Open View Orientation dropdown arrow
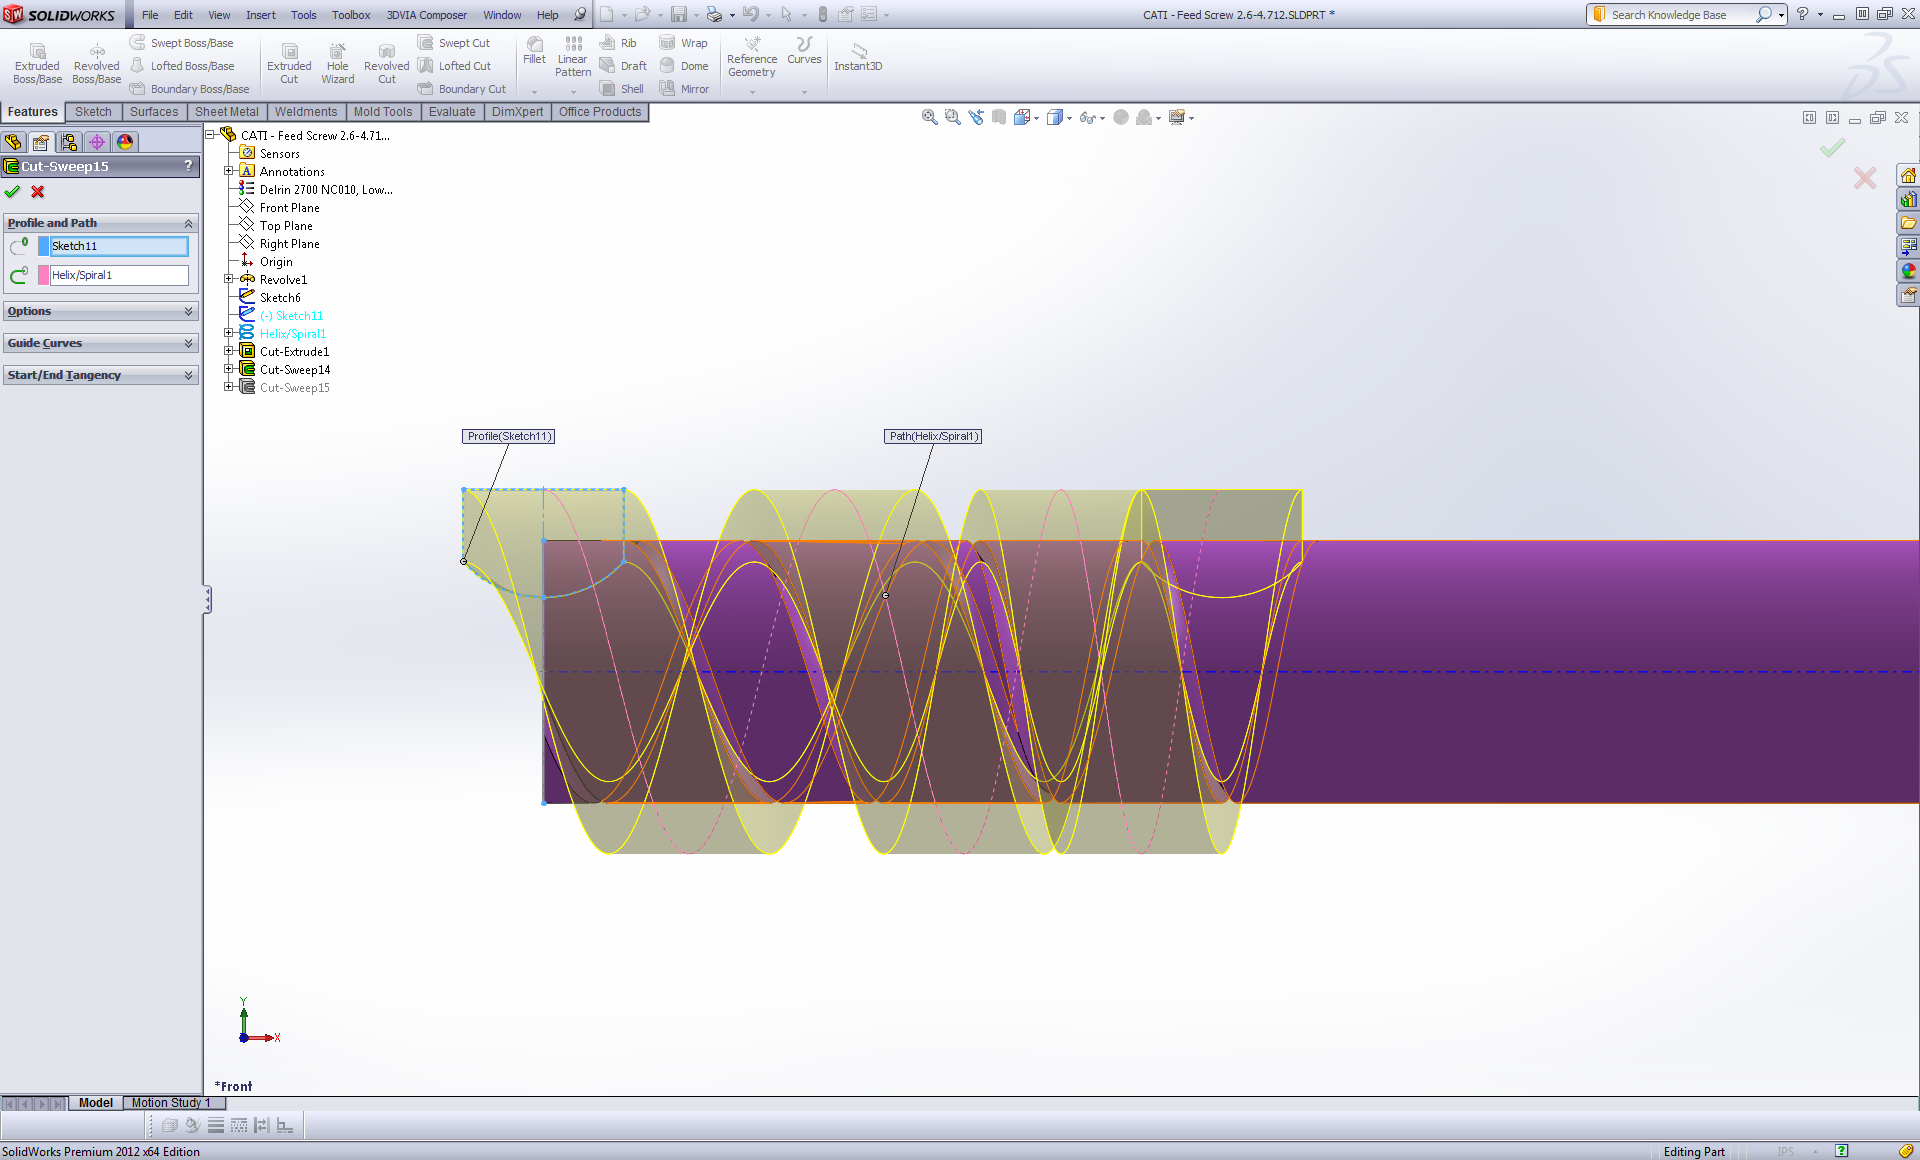 pos(1037,118)
